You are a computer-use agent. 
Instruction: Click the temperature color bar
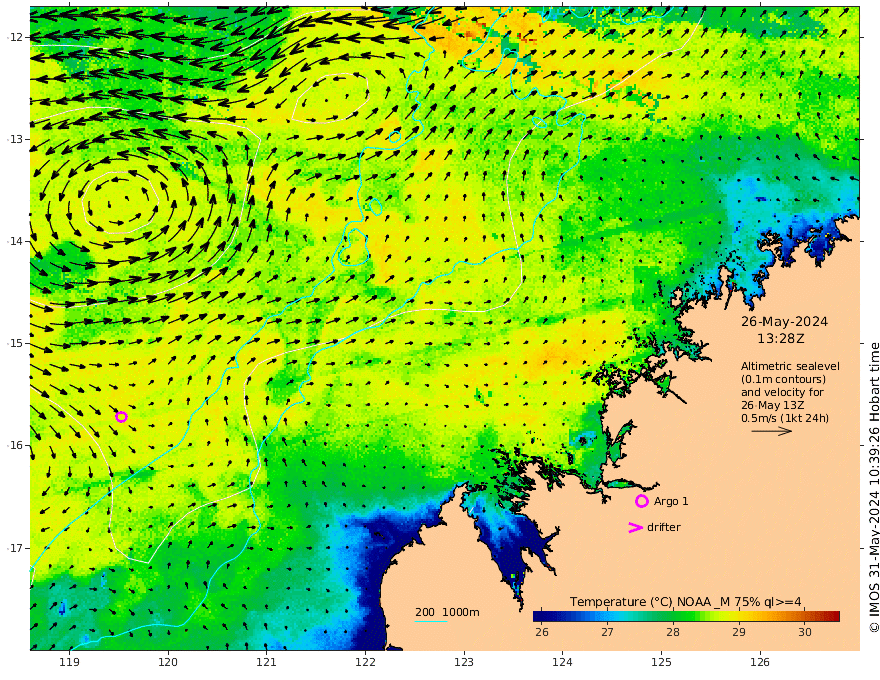click(686, 616)
